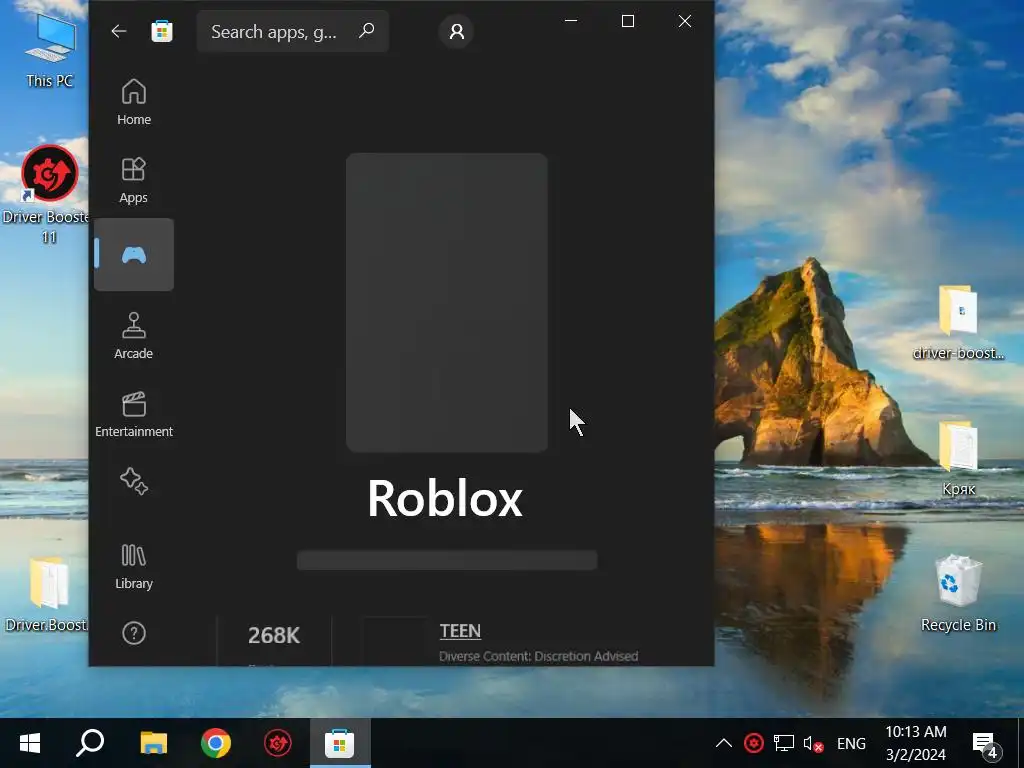The width and height of the screenshot is (1024, 768).
Task: Open Entertainment section in sidebar
Action: point(134,413)
